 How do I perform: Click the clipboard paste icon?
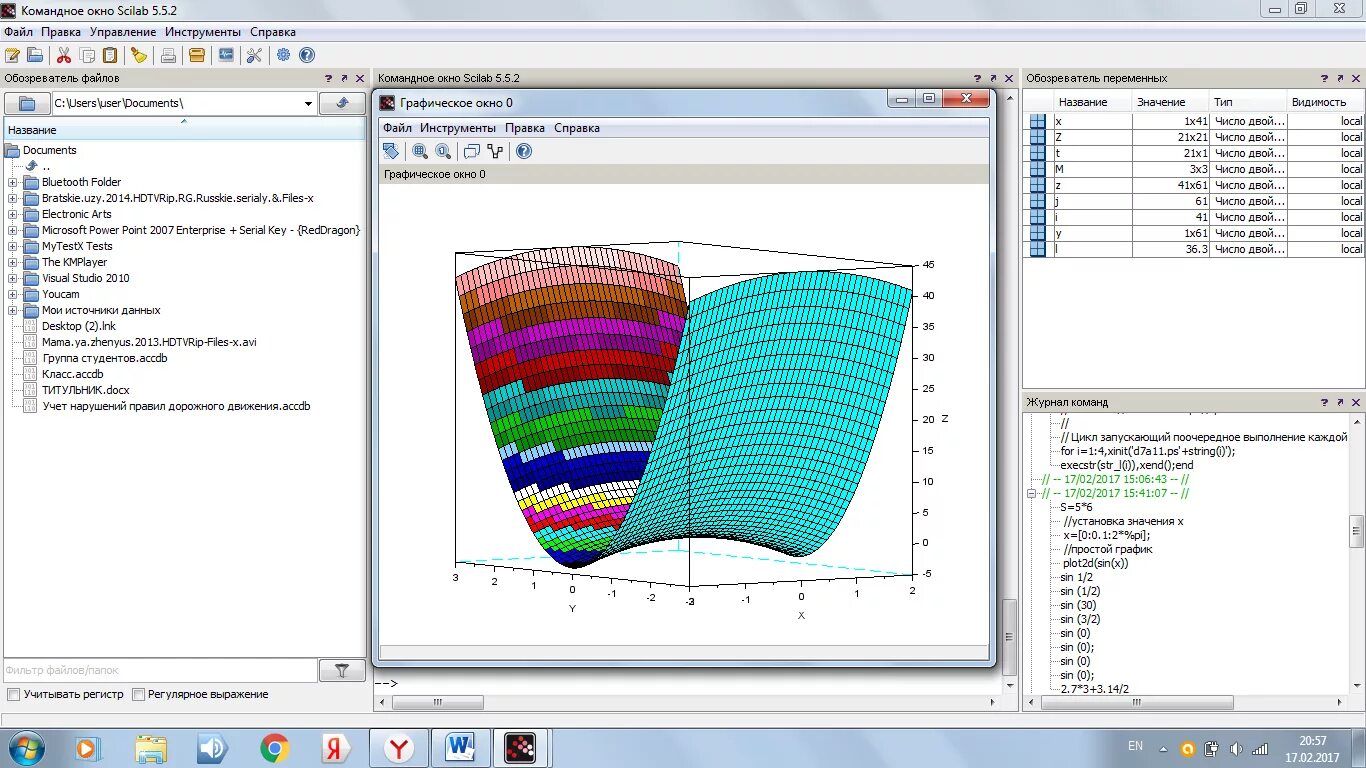tap(111, 55)
